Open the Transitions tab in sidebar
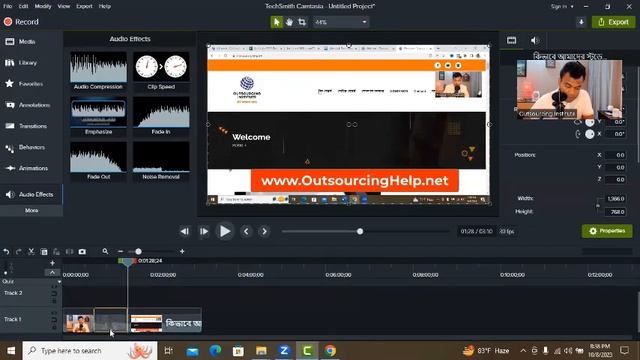This screenshot has width=640, height=360. tap(31, 126)
